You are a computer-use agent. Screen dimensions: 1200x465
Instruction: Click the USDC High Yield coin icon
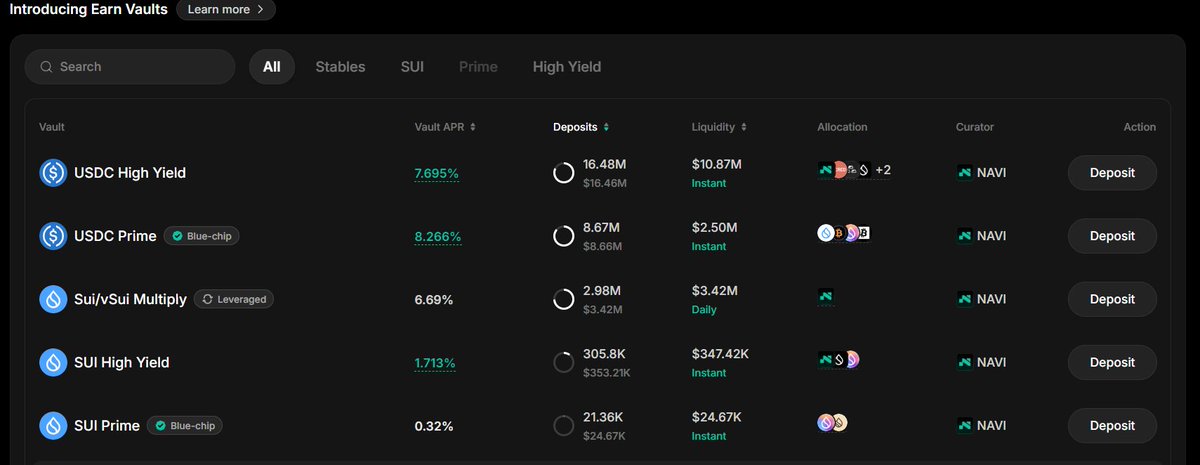[53, 173]
